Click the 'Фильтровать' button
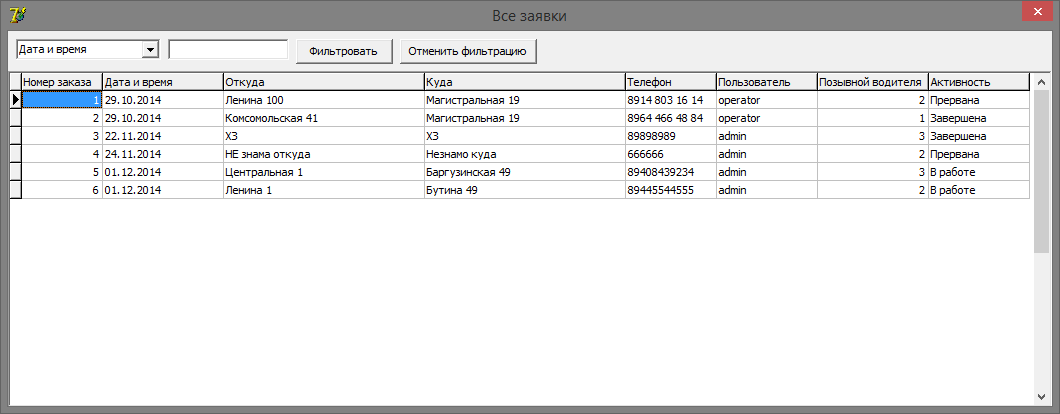Screen dimensions: 1060x414 pos(344,51)
